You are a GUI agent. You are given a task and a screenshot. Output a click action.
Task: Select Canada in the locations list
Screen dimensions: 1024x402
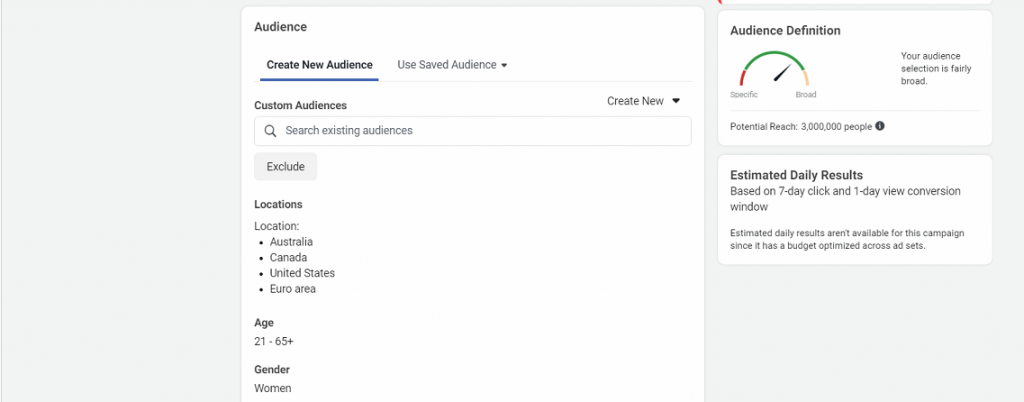[x=288, y=258]
